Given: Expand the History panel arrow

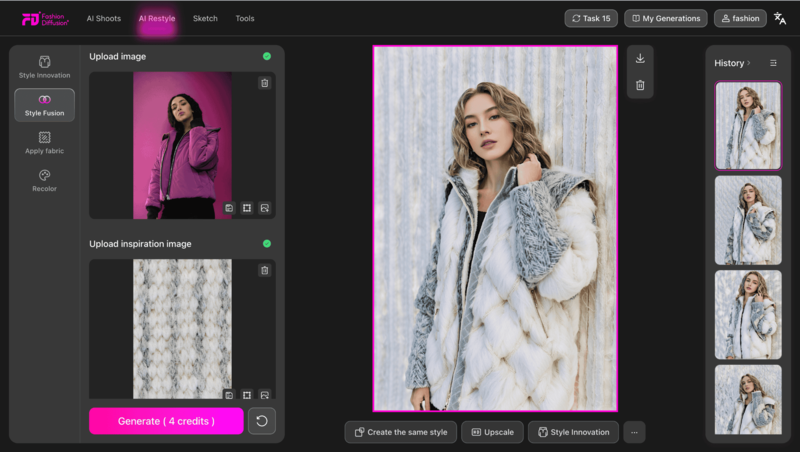Looking at the screenshot, I should (x=749, y=63).
